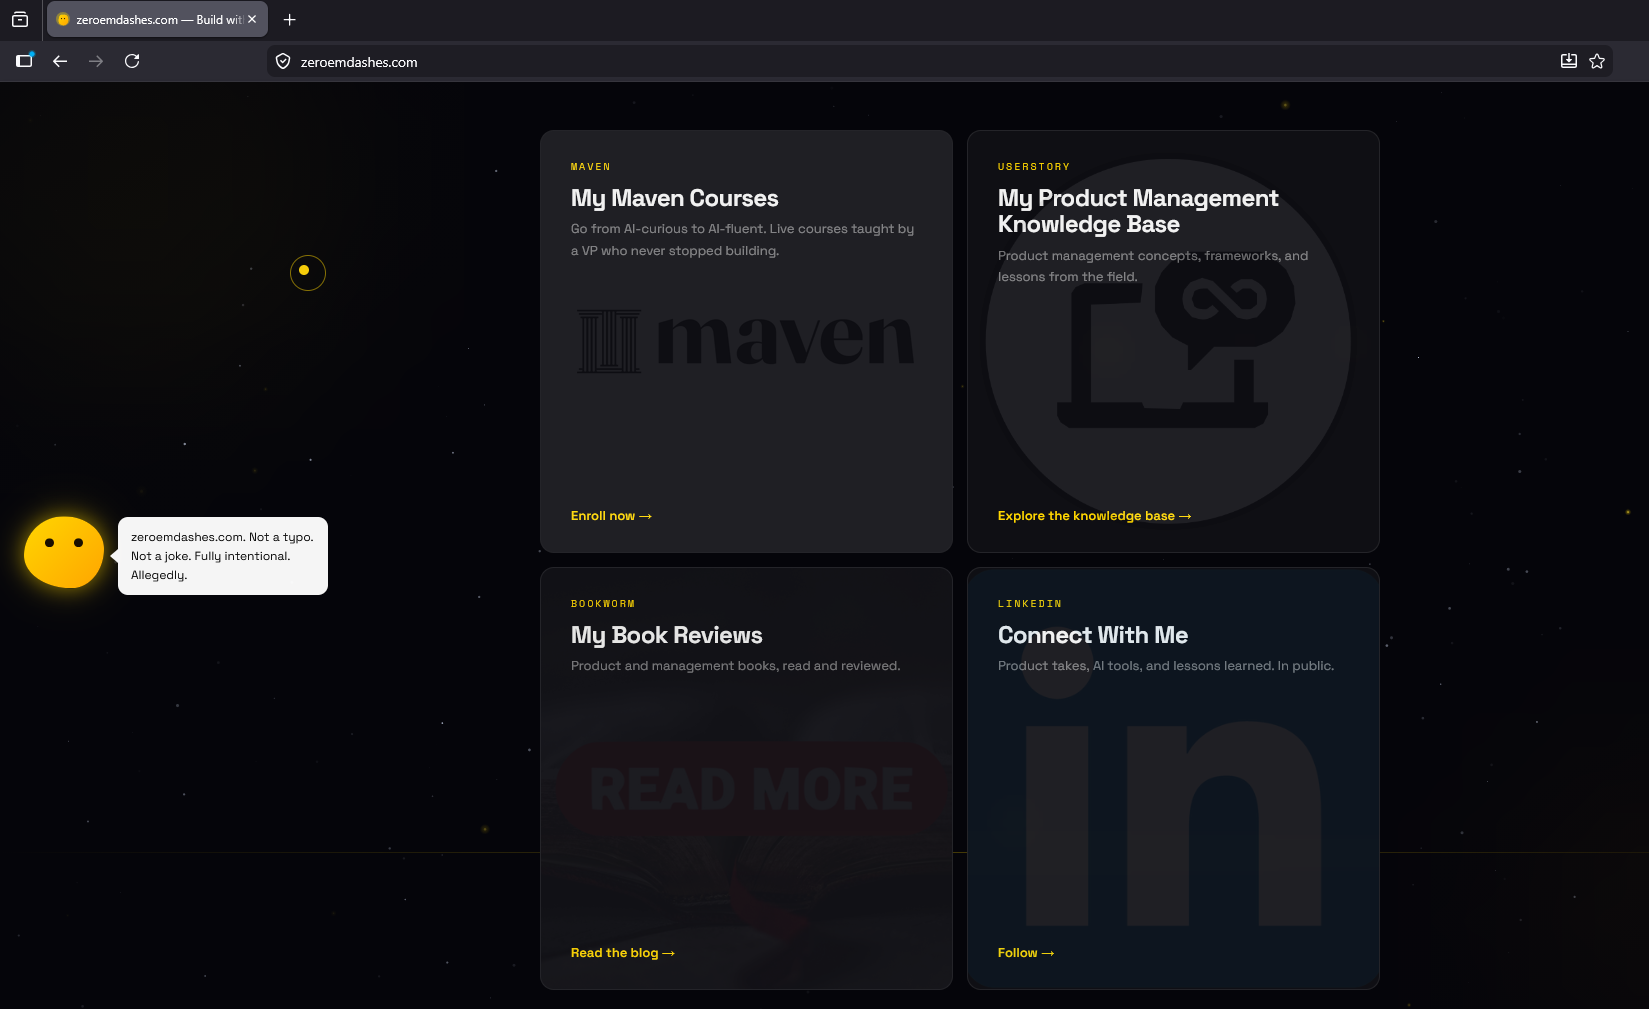1649x1009 pixels.
Task: Click the install/save page icon in the address bar
Action: point(1569,61)
